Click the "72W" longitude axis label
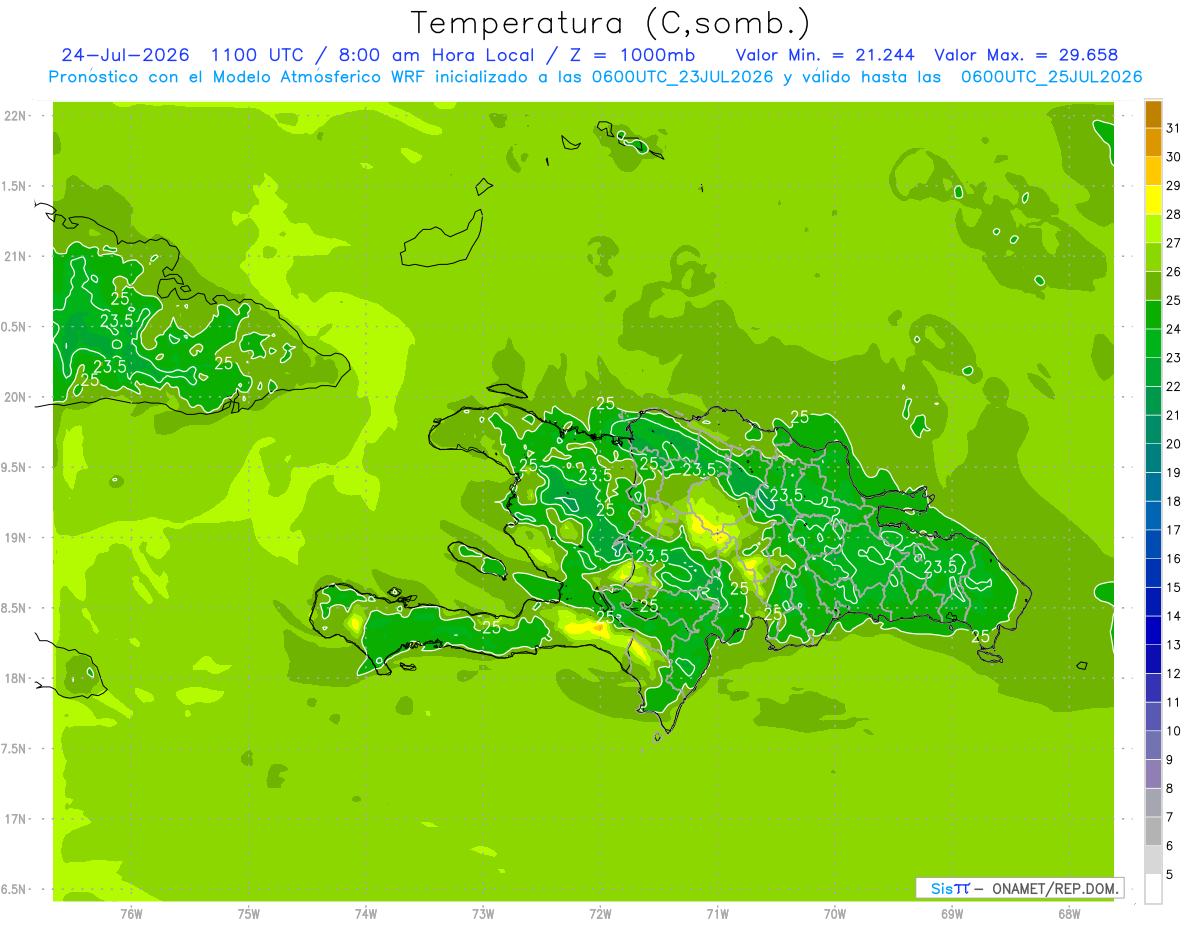The image size is (1200, 927). (601, 913)
